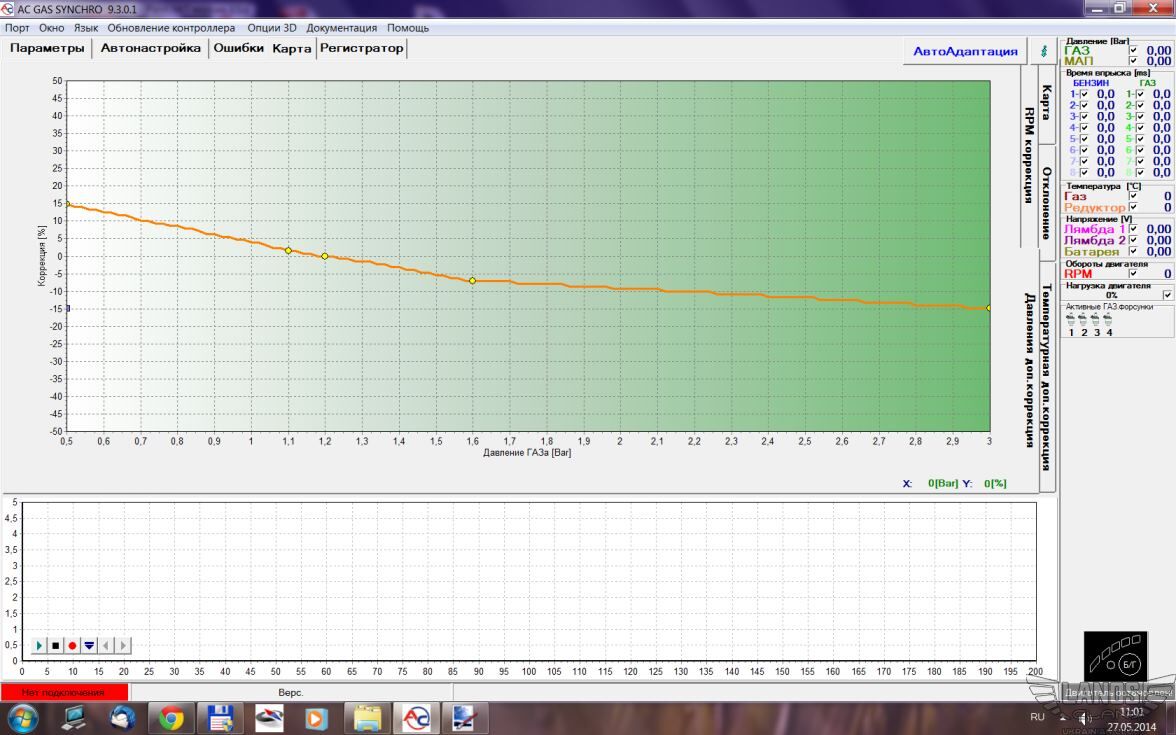Viewport: 1176px width, 735px height.
Task: Start recording with the red record button
Action: [x=72, y=646]
